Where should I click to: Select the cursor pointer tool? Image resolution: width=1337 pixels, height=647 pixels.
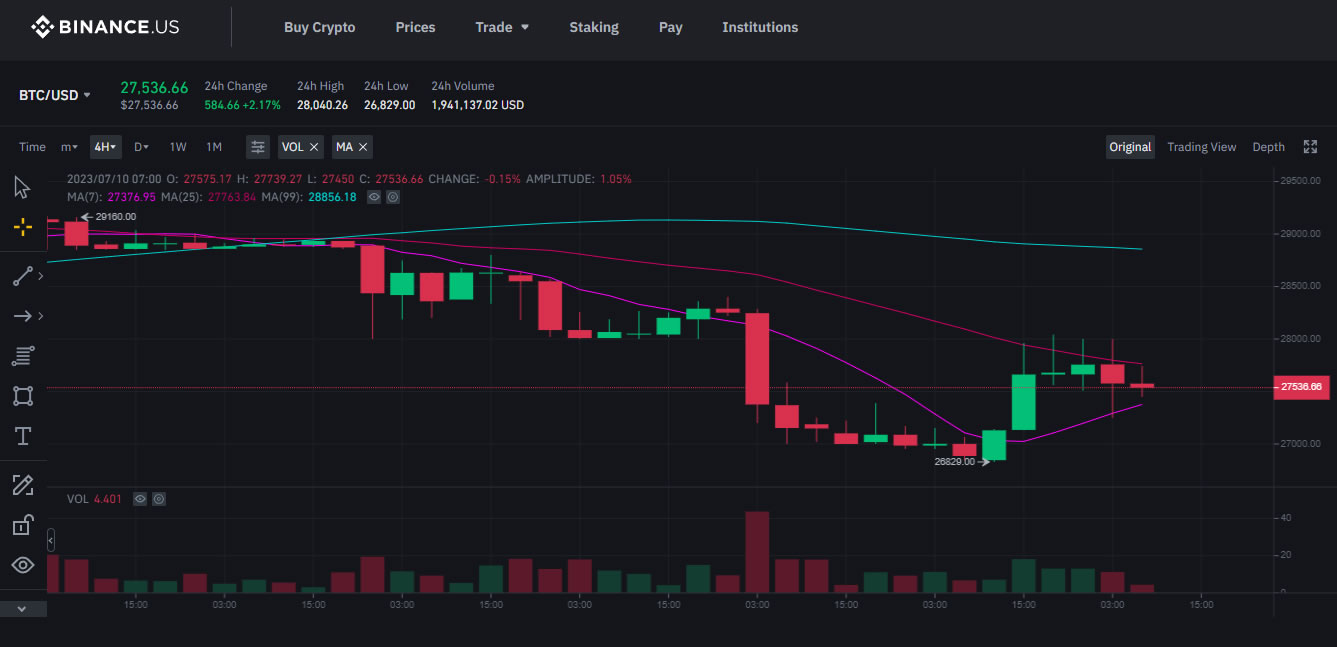click(x=22, y=188)
